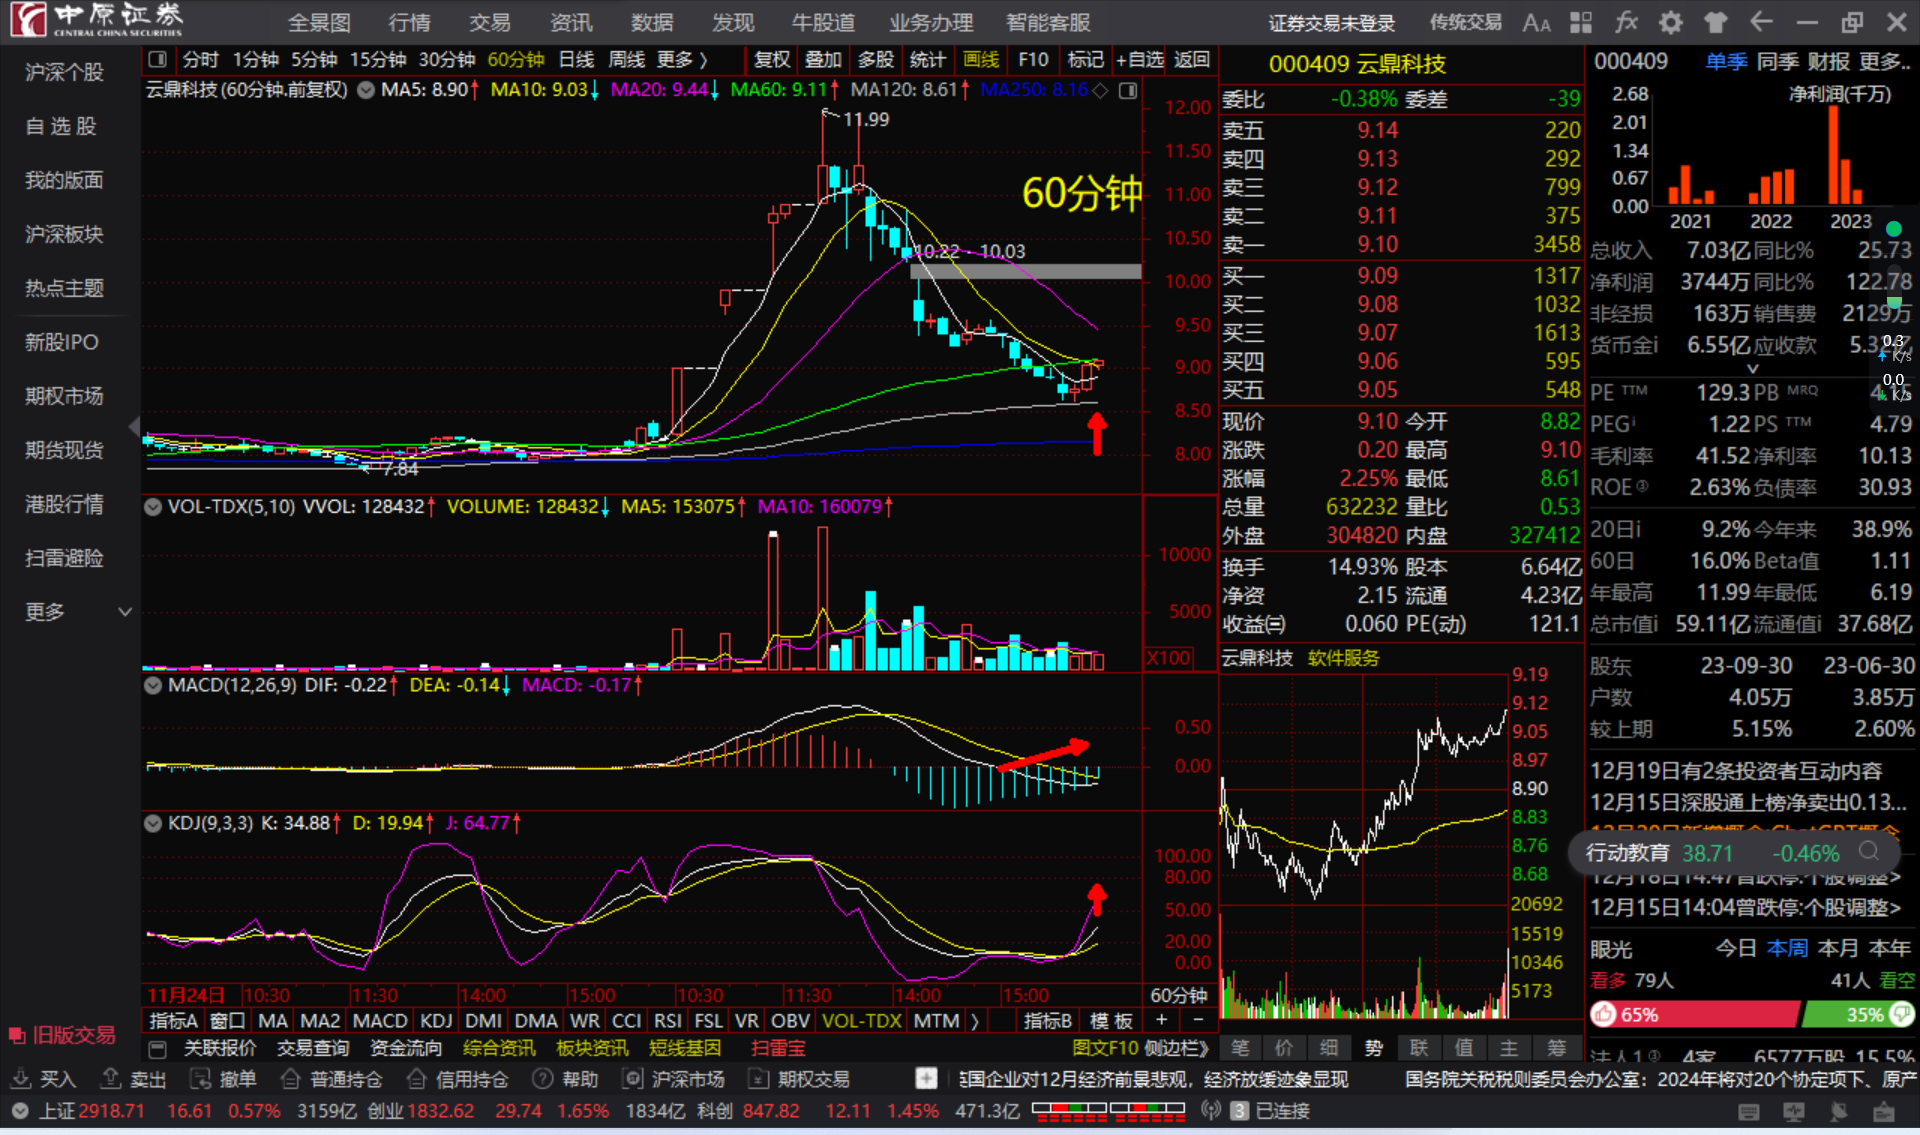This screenshot has height=1135, width=1920.
Task: Click the satellite dish icon in status bar
Action: pyautogui.click(x=1839, y=1112)
